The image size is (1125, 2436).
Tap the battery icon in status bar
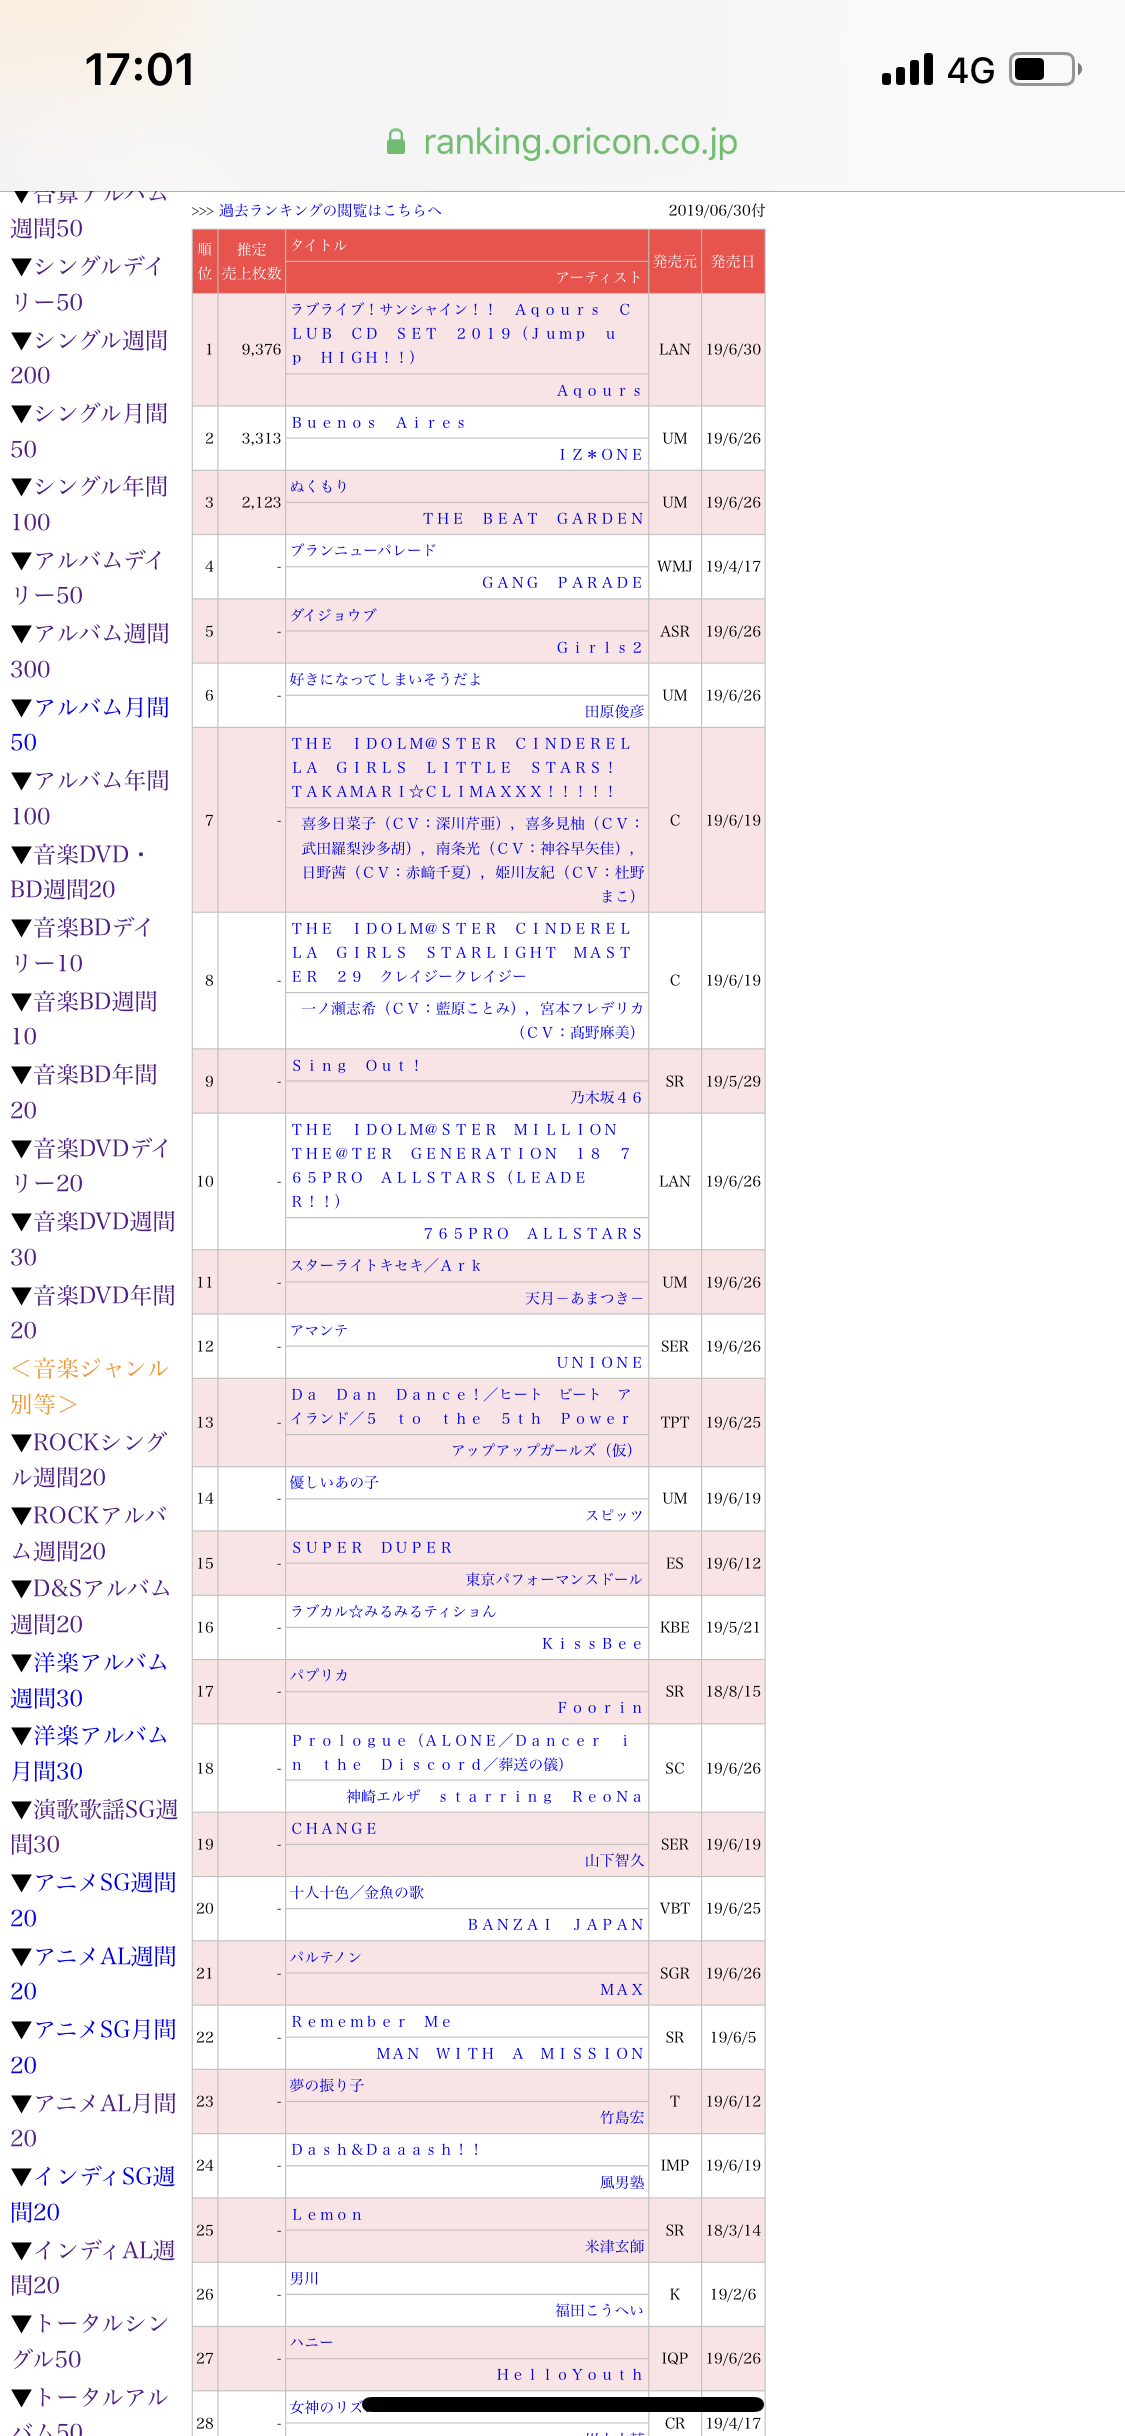[1046, 69]
